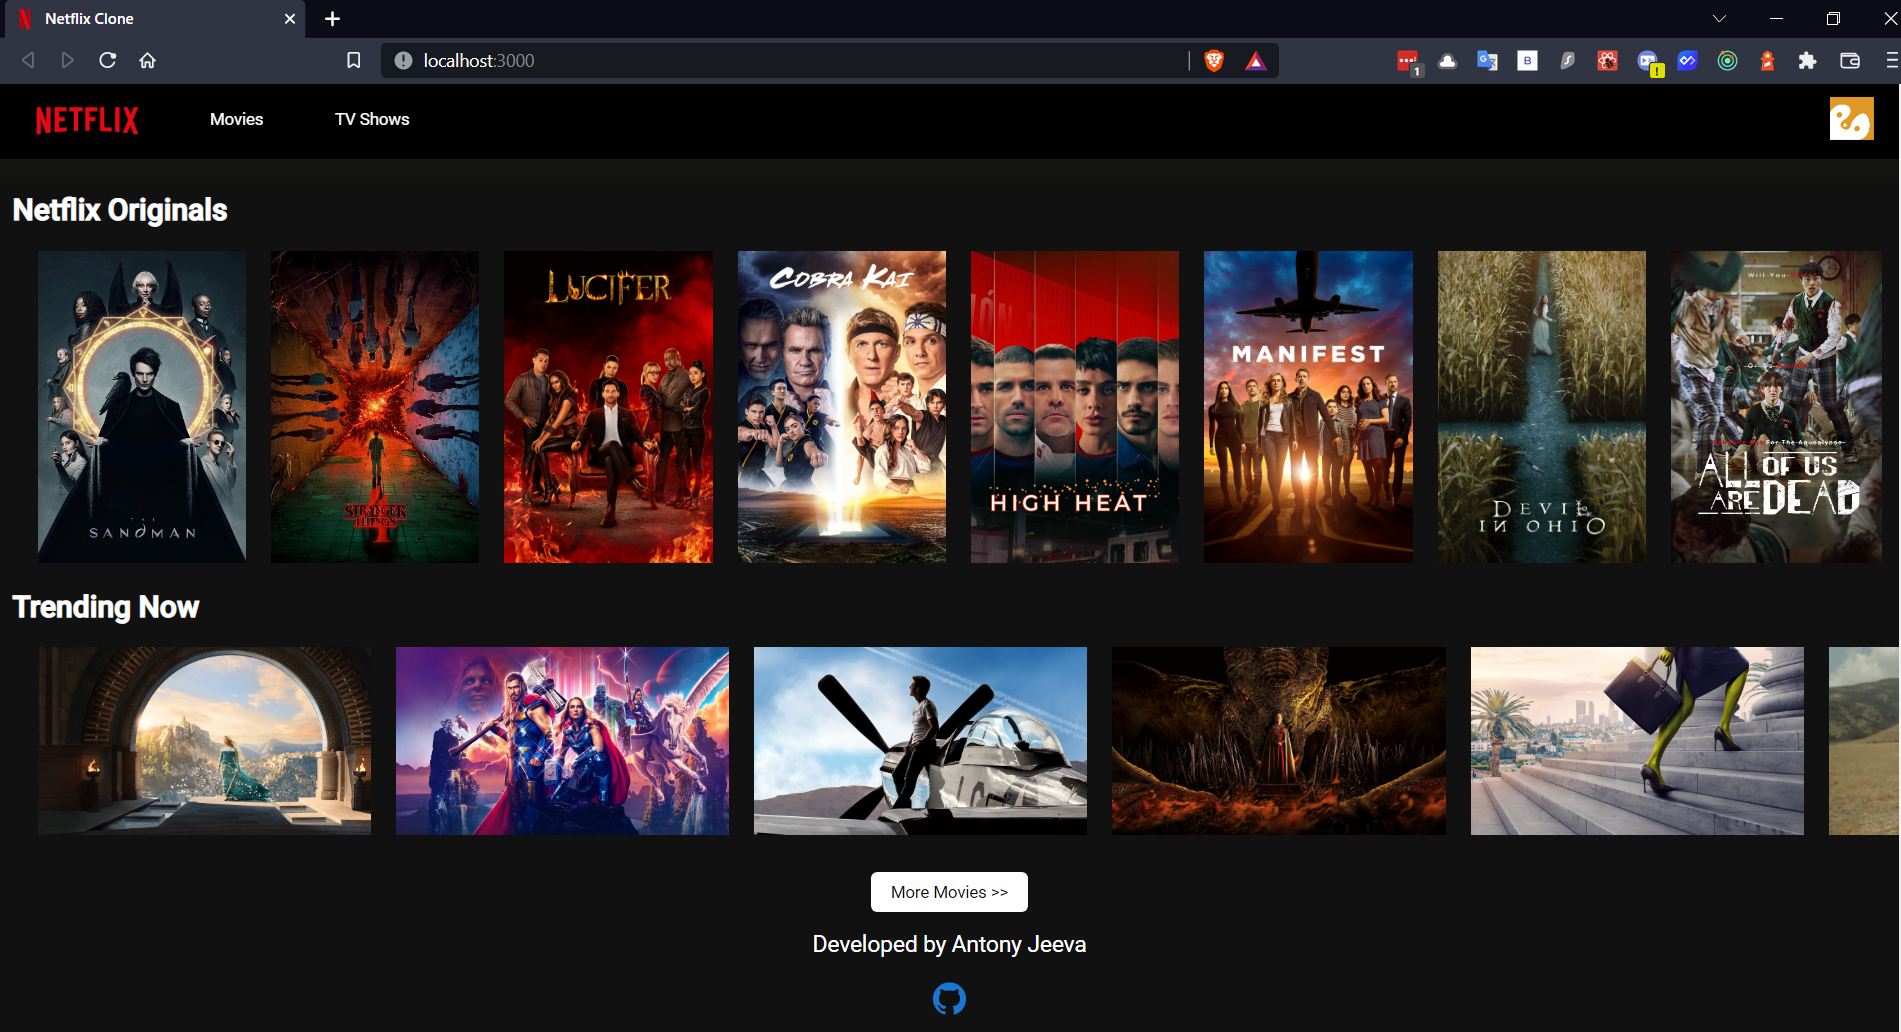Open the Google Translate extension icon

pos(1487,60)
